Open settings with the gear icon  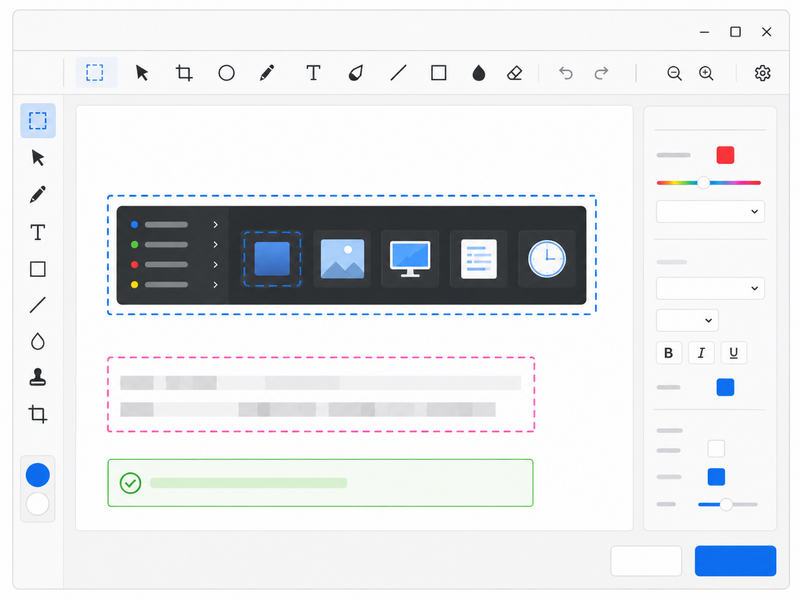pos(762,73)
